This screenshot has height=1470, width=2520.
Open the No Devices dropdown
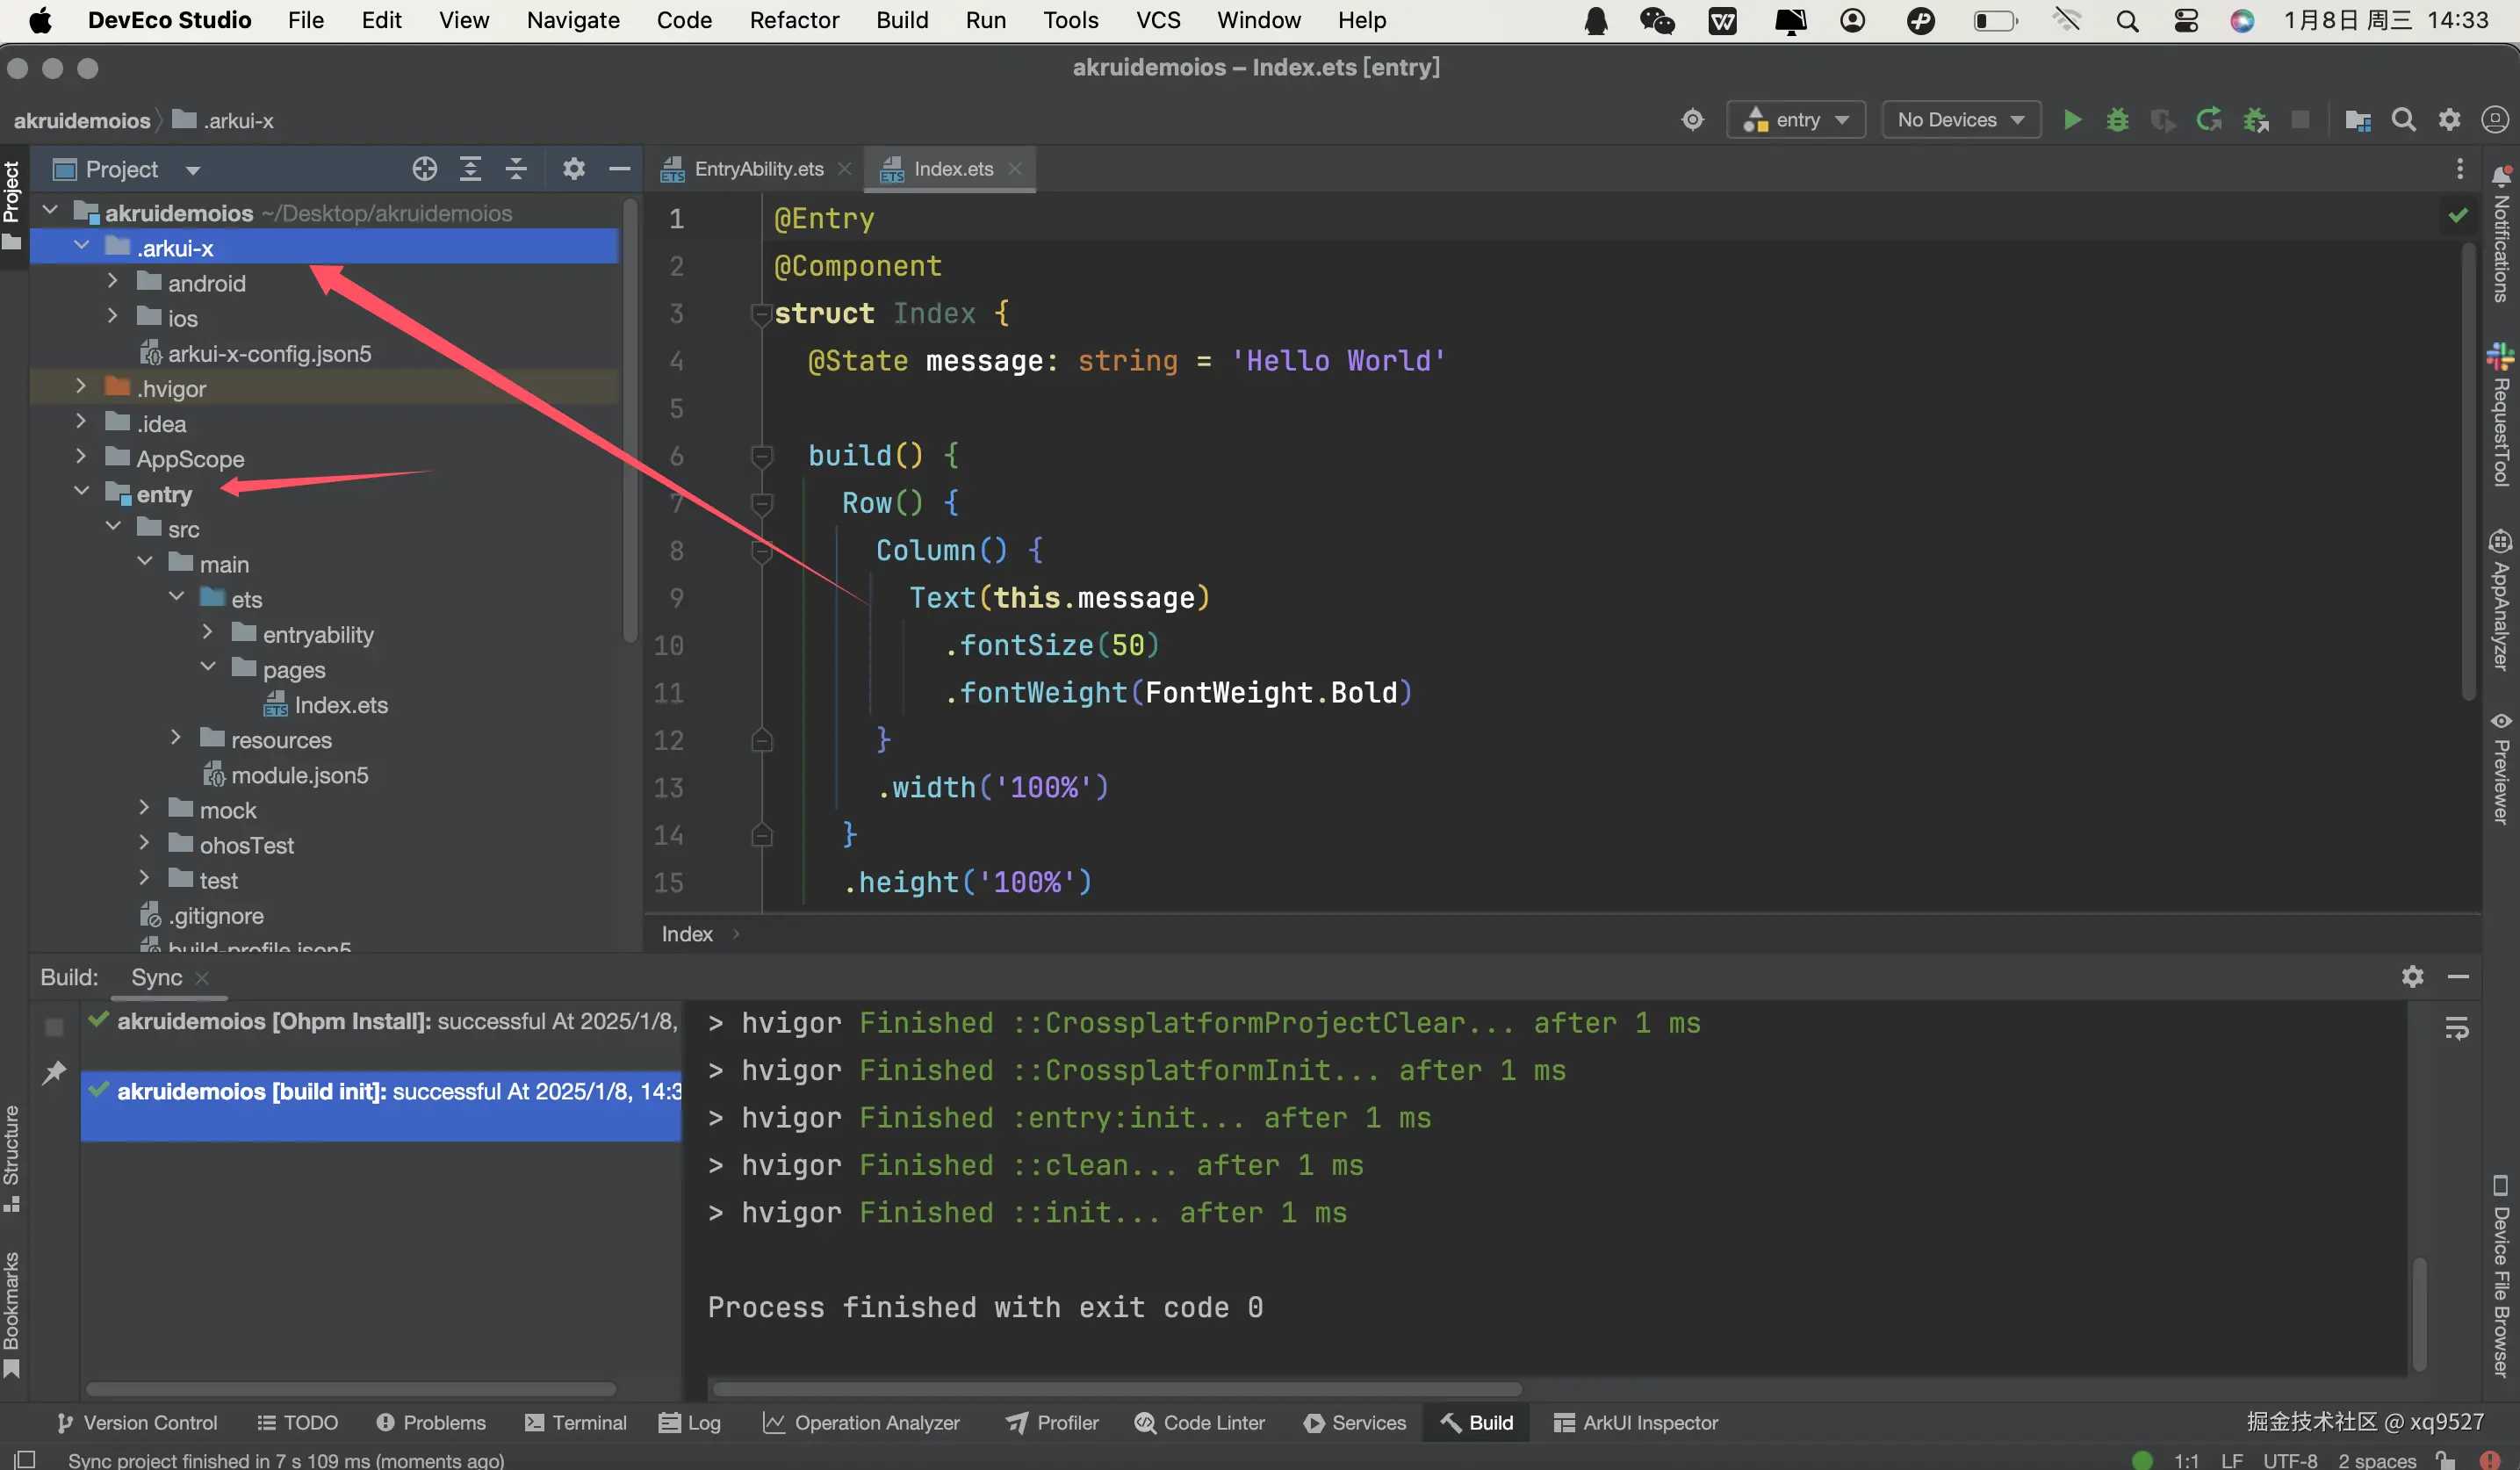(1960, 120)
